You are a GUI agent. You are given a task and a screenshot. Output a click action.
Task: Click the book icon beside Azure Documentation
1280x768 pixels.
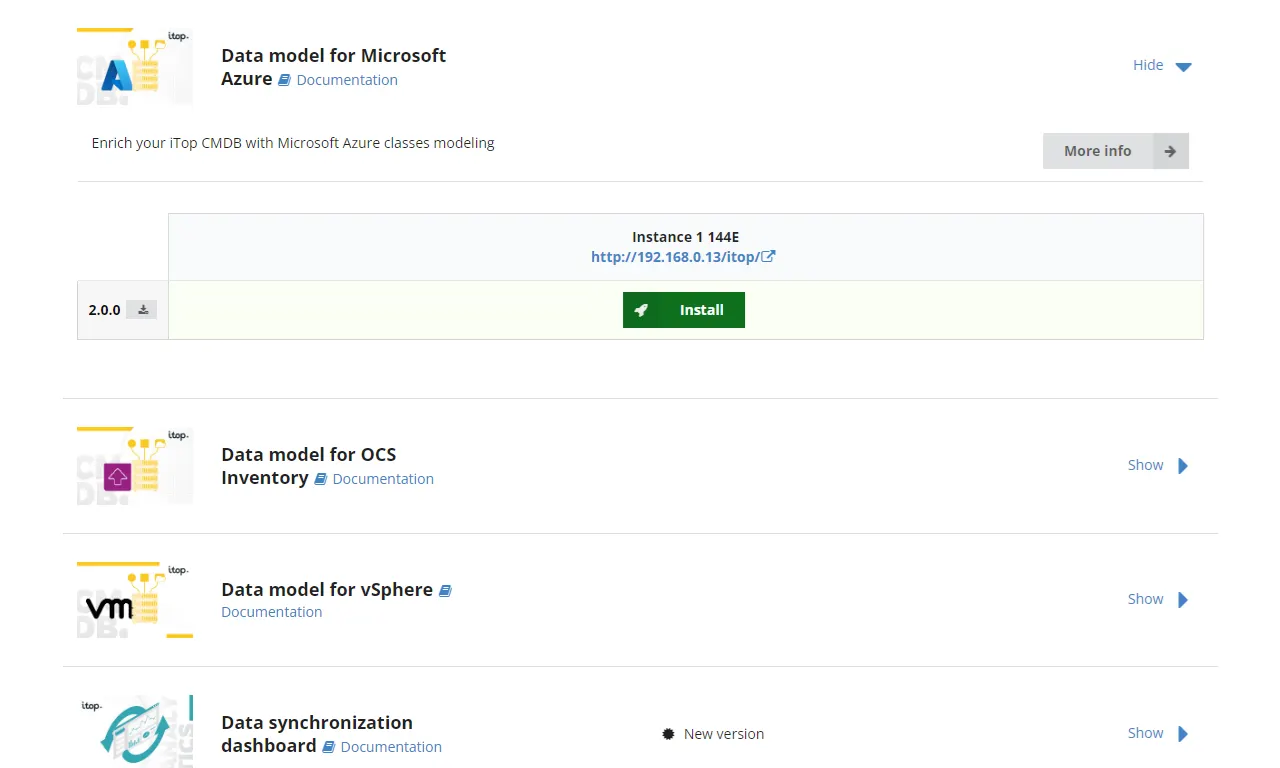pyautogui.click(x=284, y=80)
